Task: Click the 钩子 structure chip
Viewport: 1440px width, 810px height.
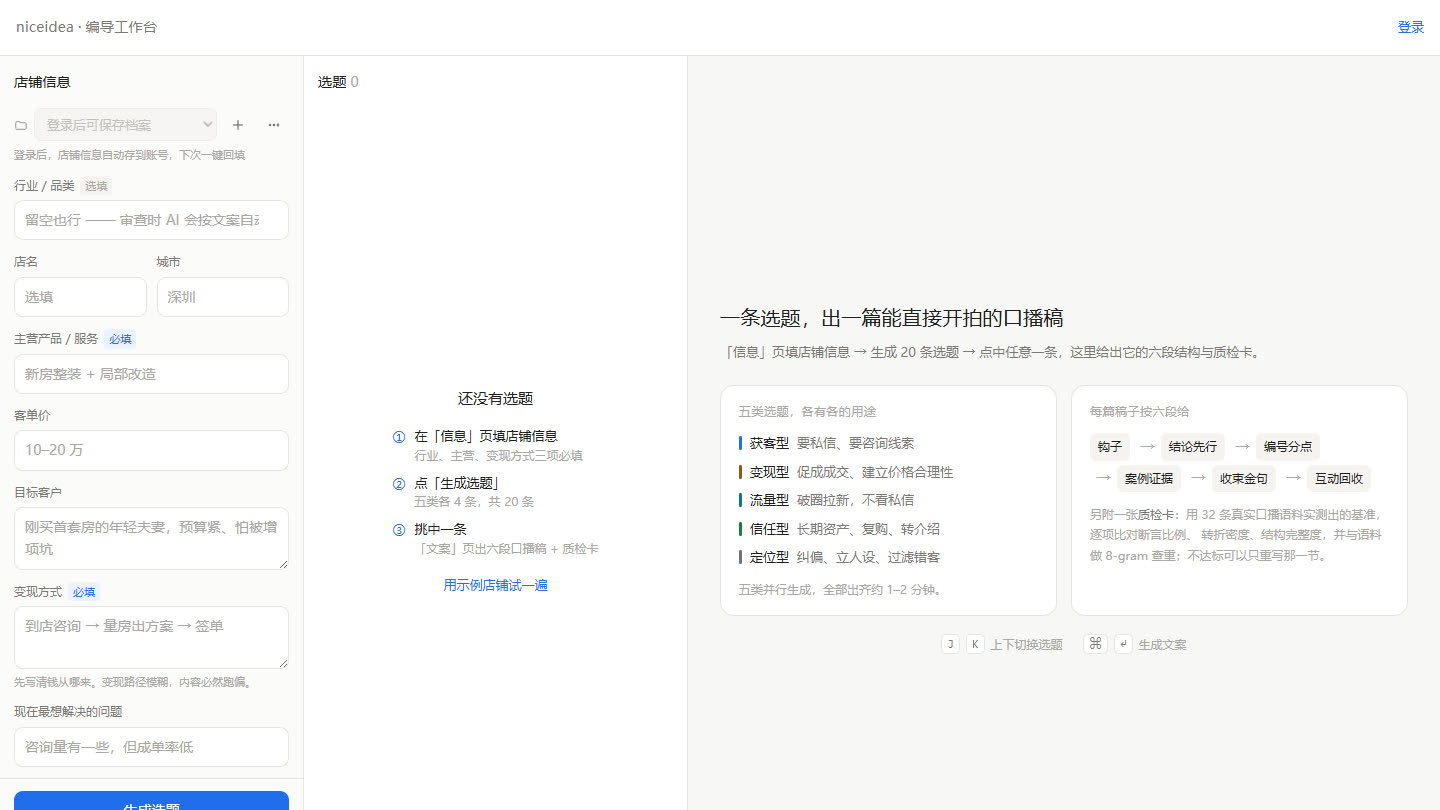Action: pyautogui.click(x=1110, y=447)
